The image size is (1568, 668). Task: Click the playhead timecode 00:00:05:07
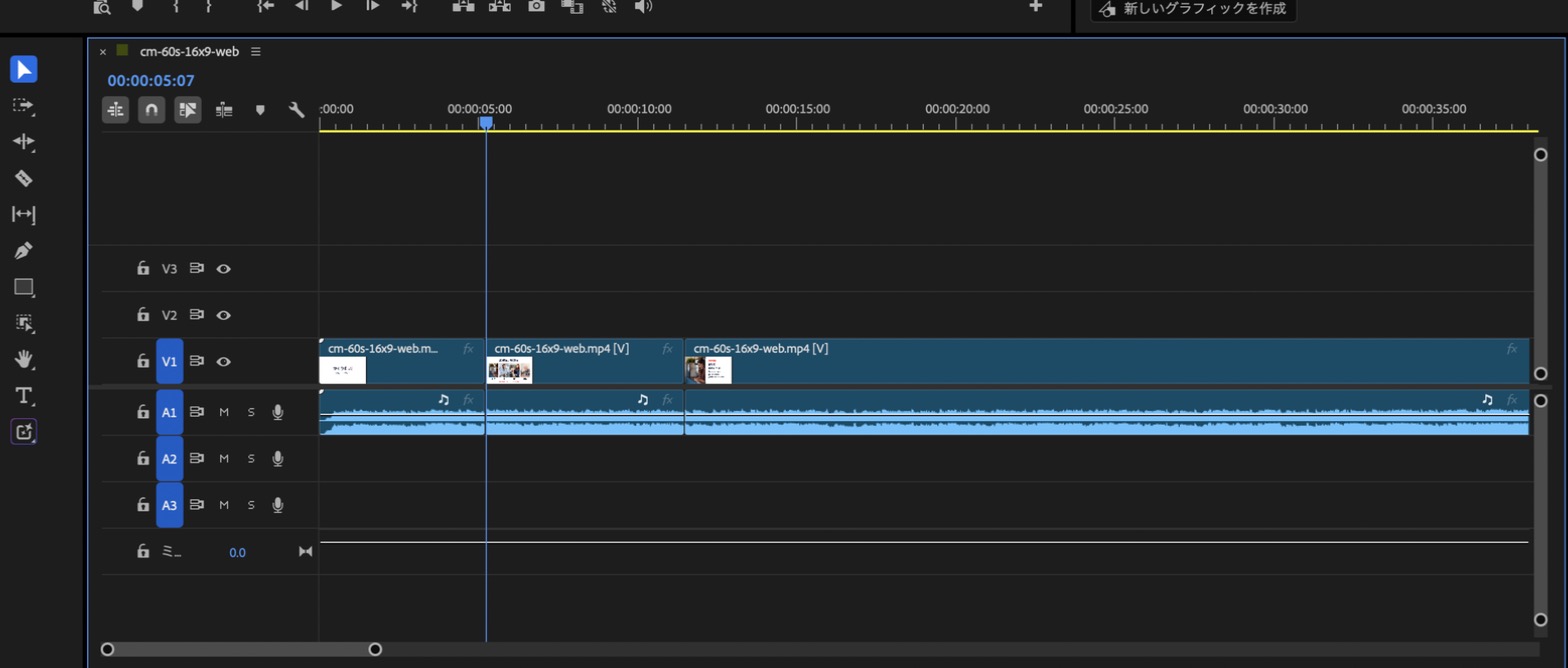[x=151, y=81]
